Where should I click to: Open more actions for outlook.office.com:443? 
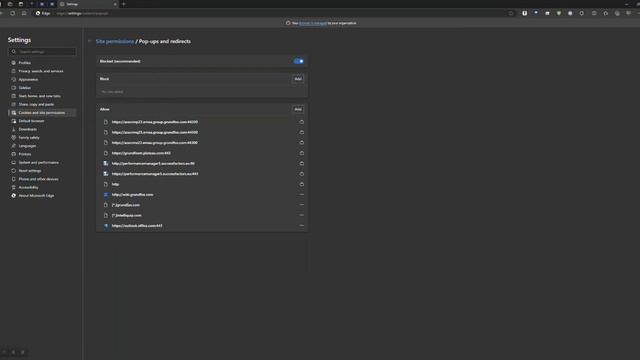pyautogui.click(x=302, y=226)
